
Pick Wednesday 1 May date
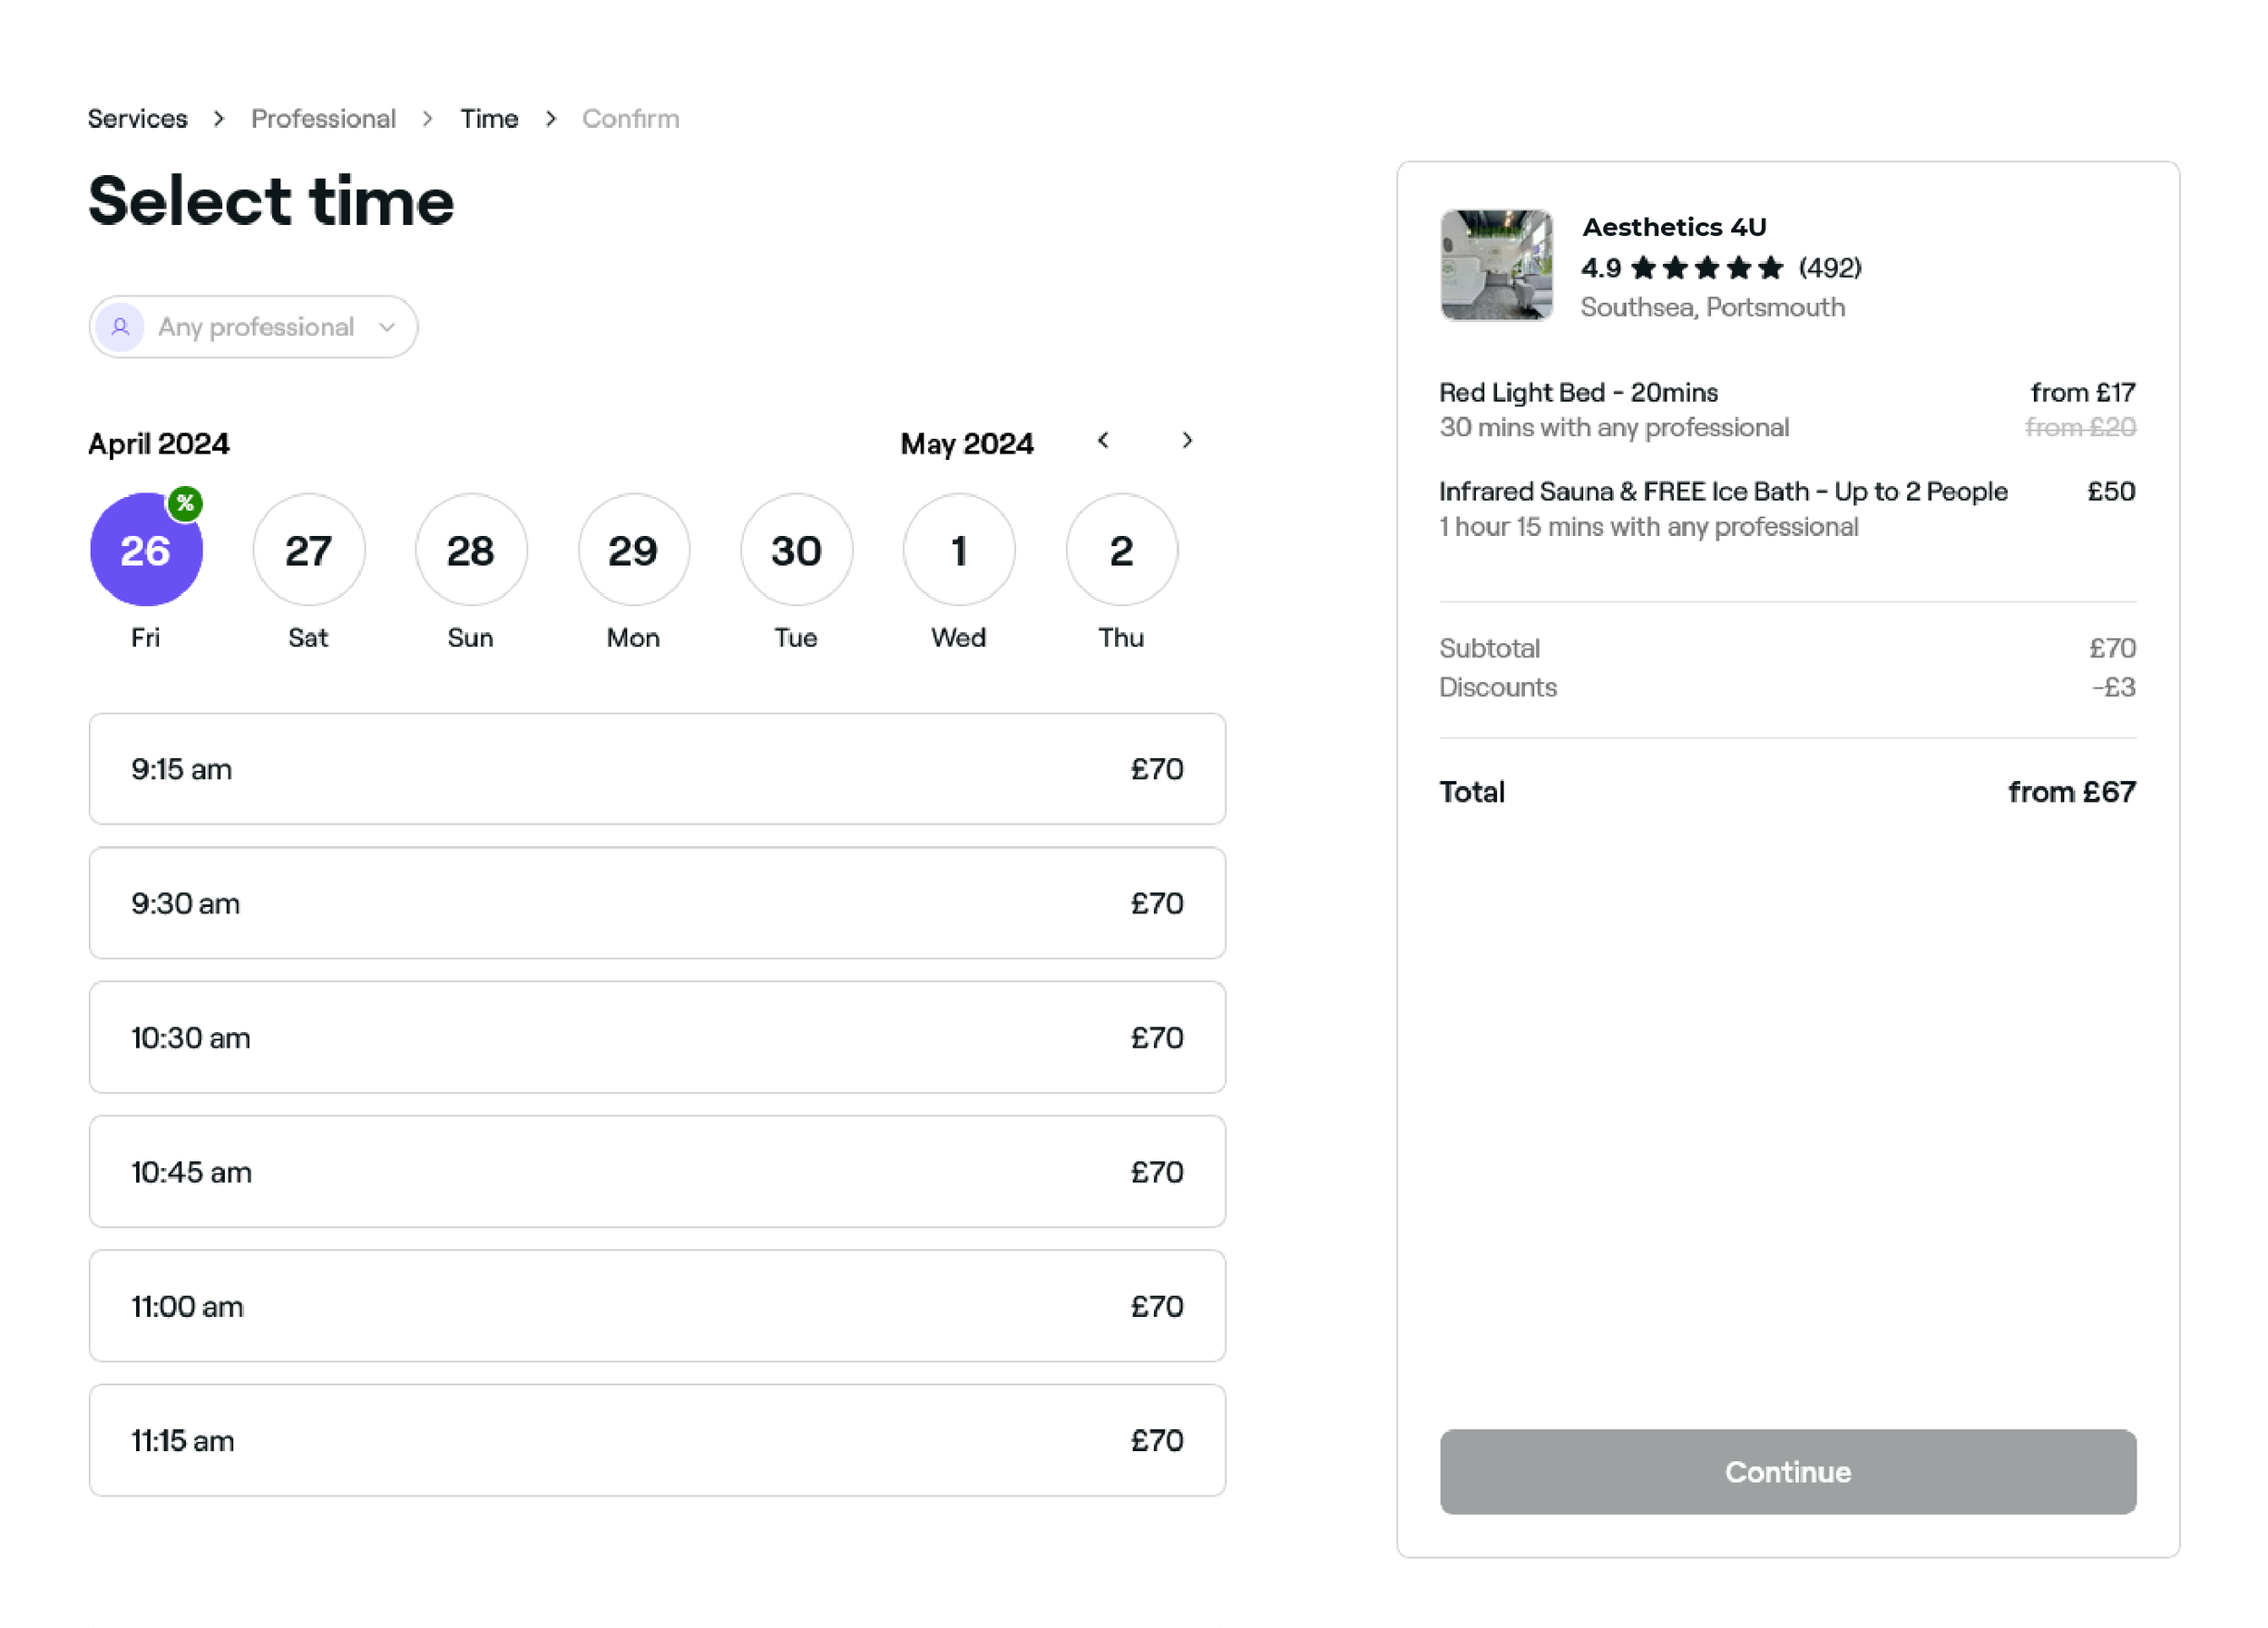pyautogui.click(x=959, y=550)
